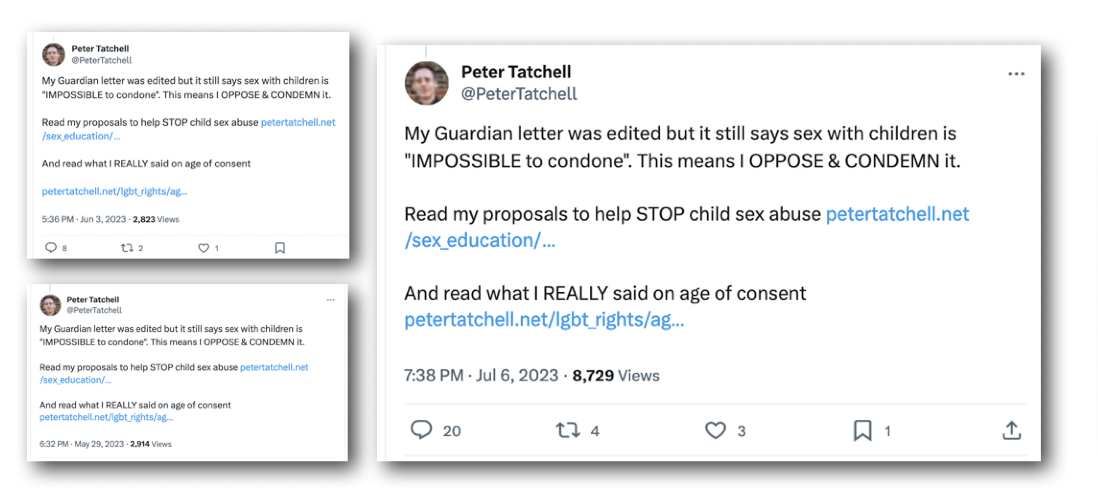This screenshot has height=504, width=1098.
Task: Open more options on May 29 tweet
Action: pos(331,300)
